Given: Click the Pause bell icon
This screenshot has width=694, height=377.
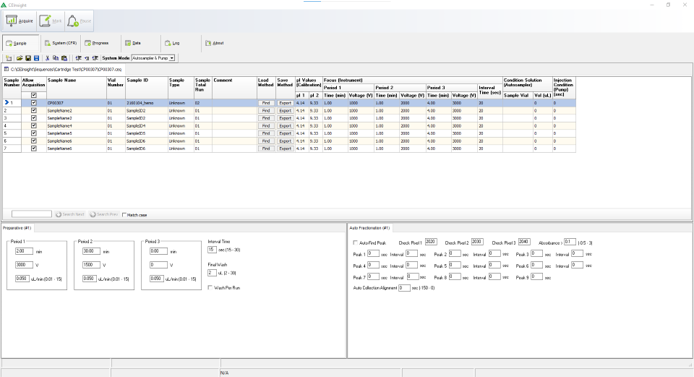Looking at the screenshot, I should tap(73, 21).
